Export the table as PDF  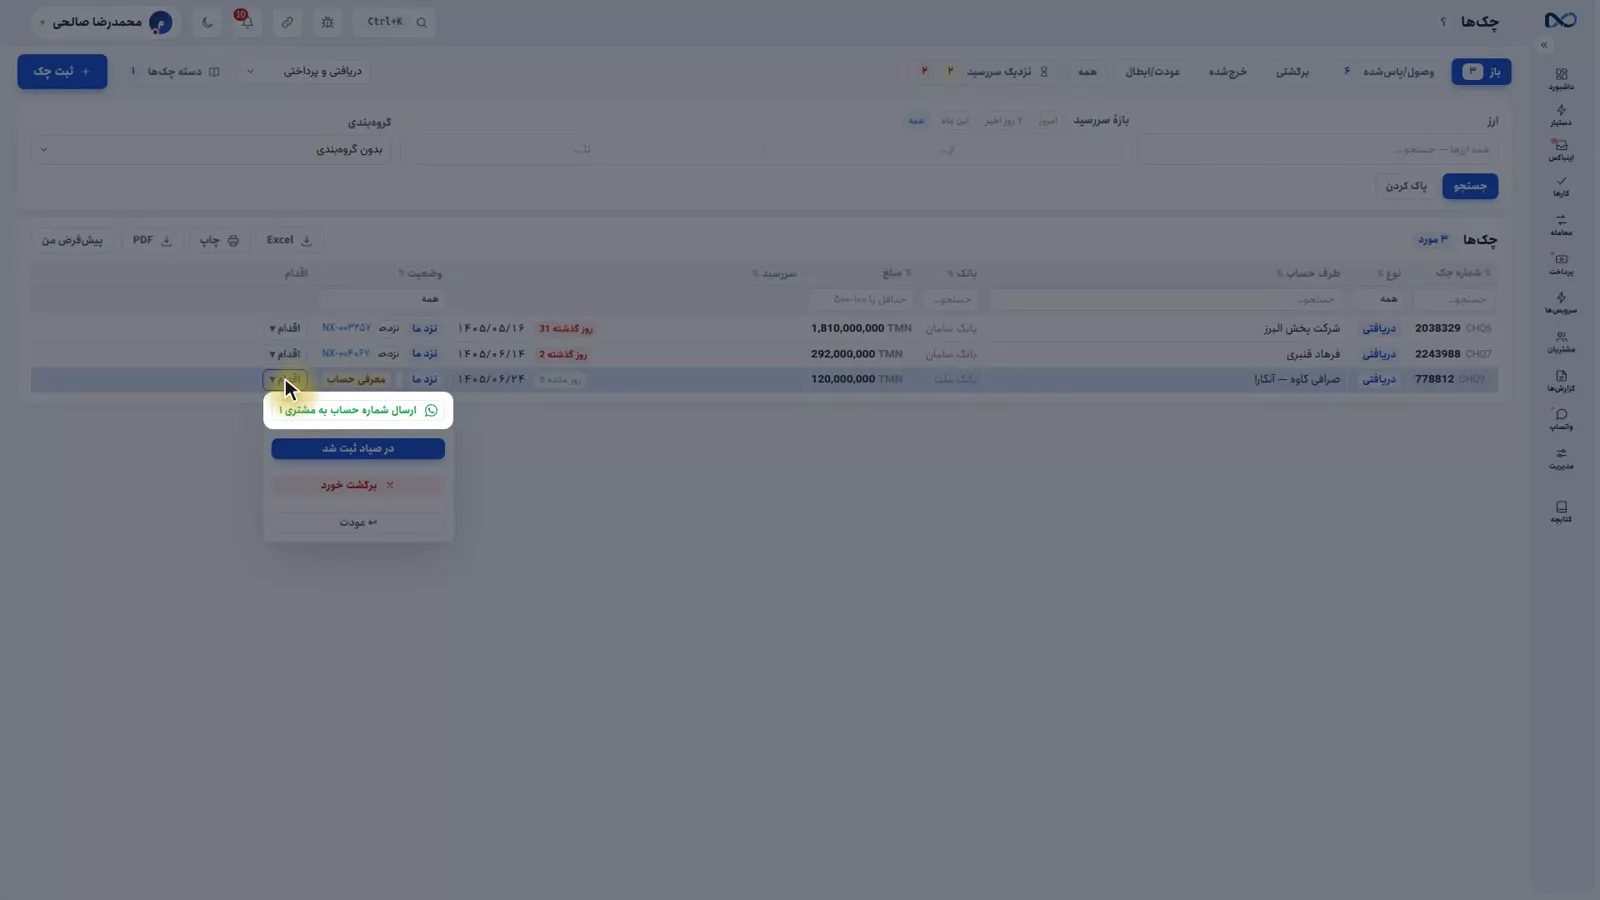(152, 241)
